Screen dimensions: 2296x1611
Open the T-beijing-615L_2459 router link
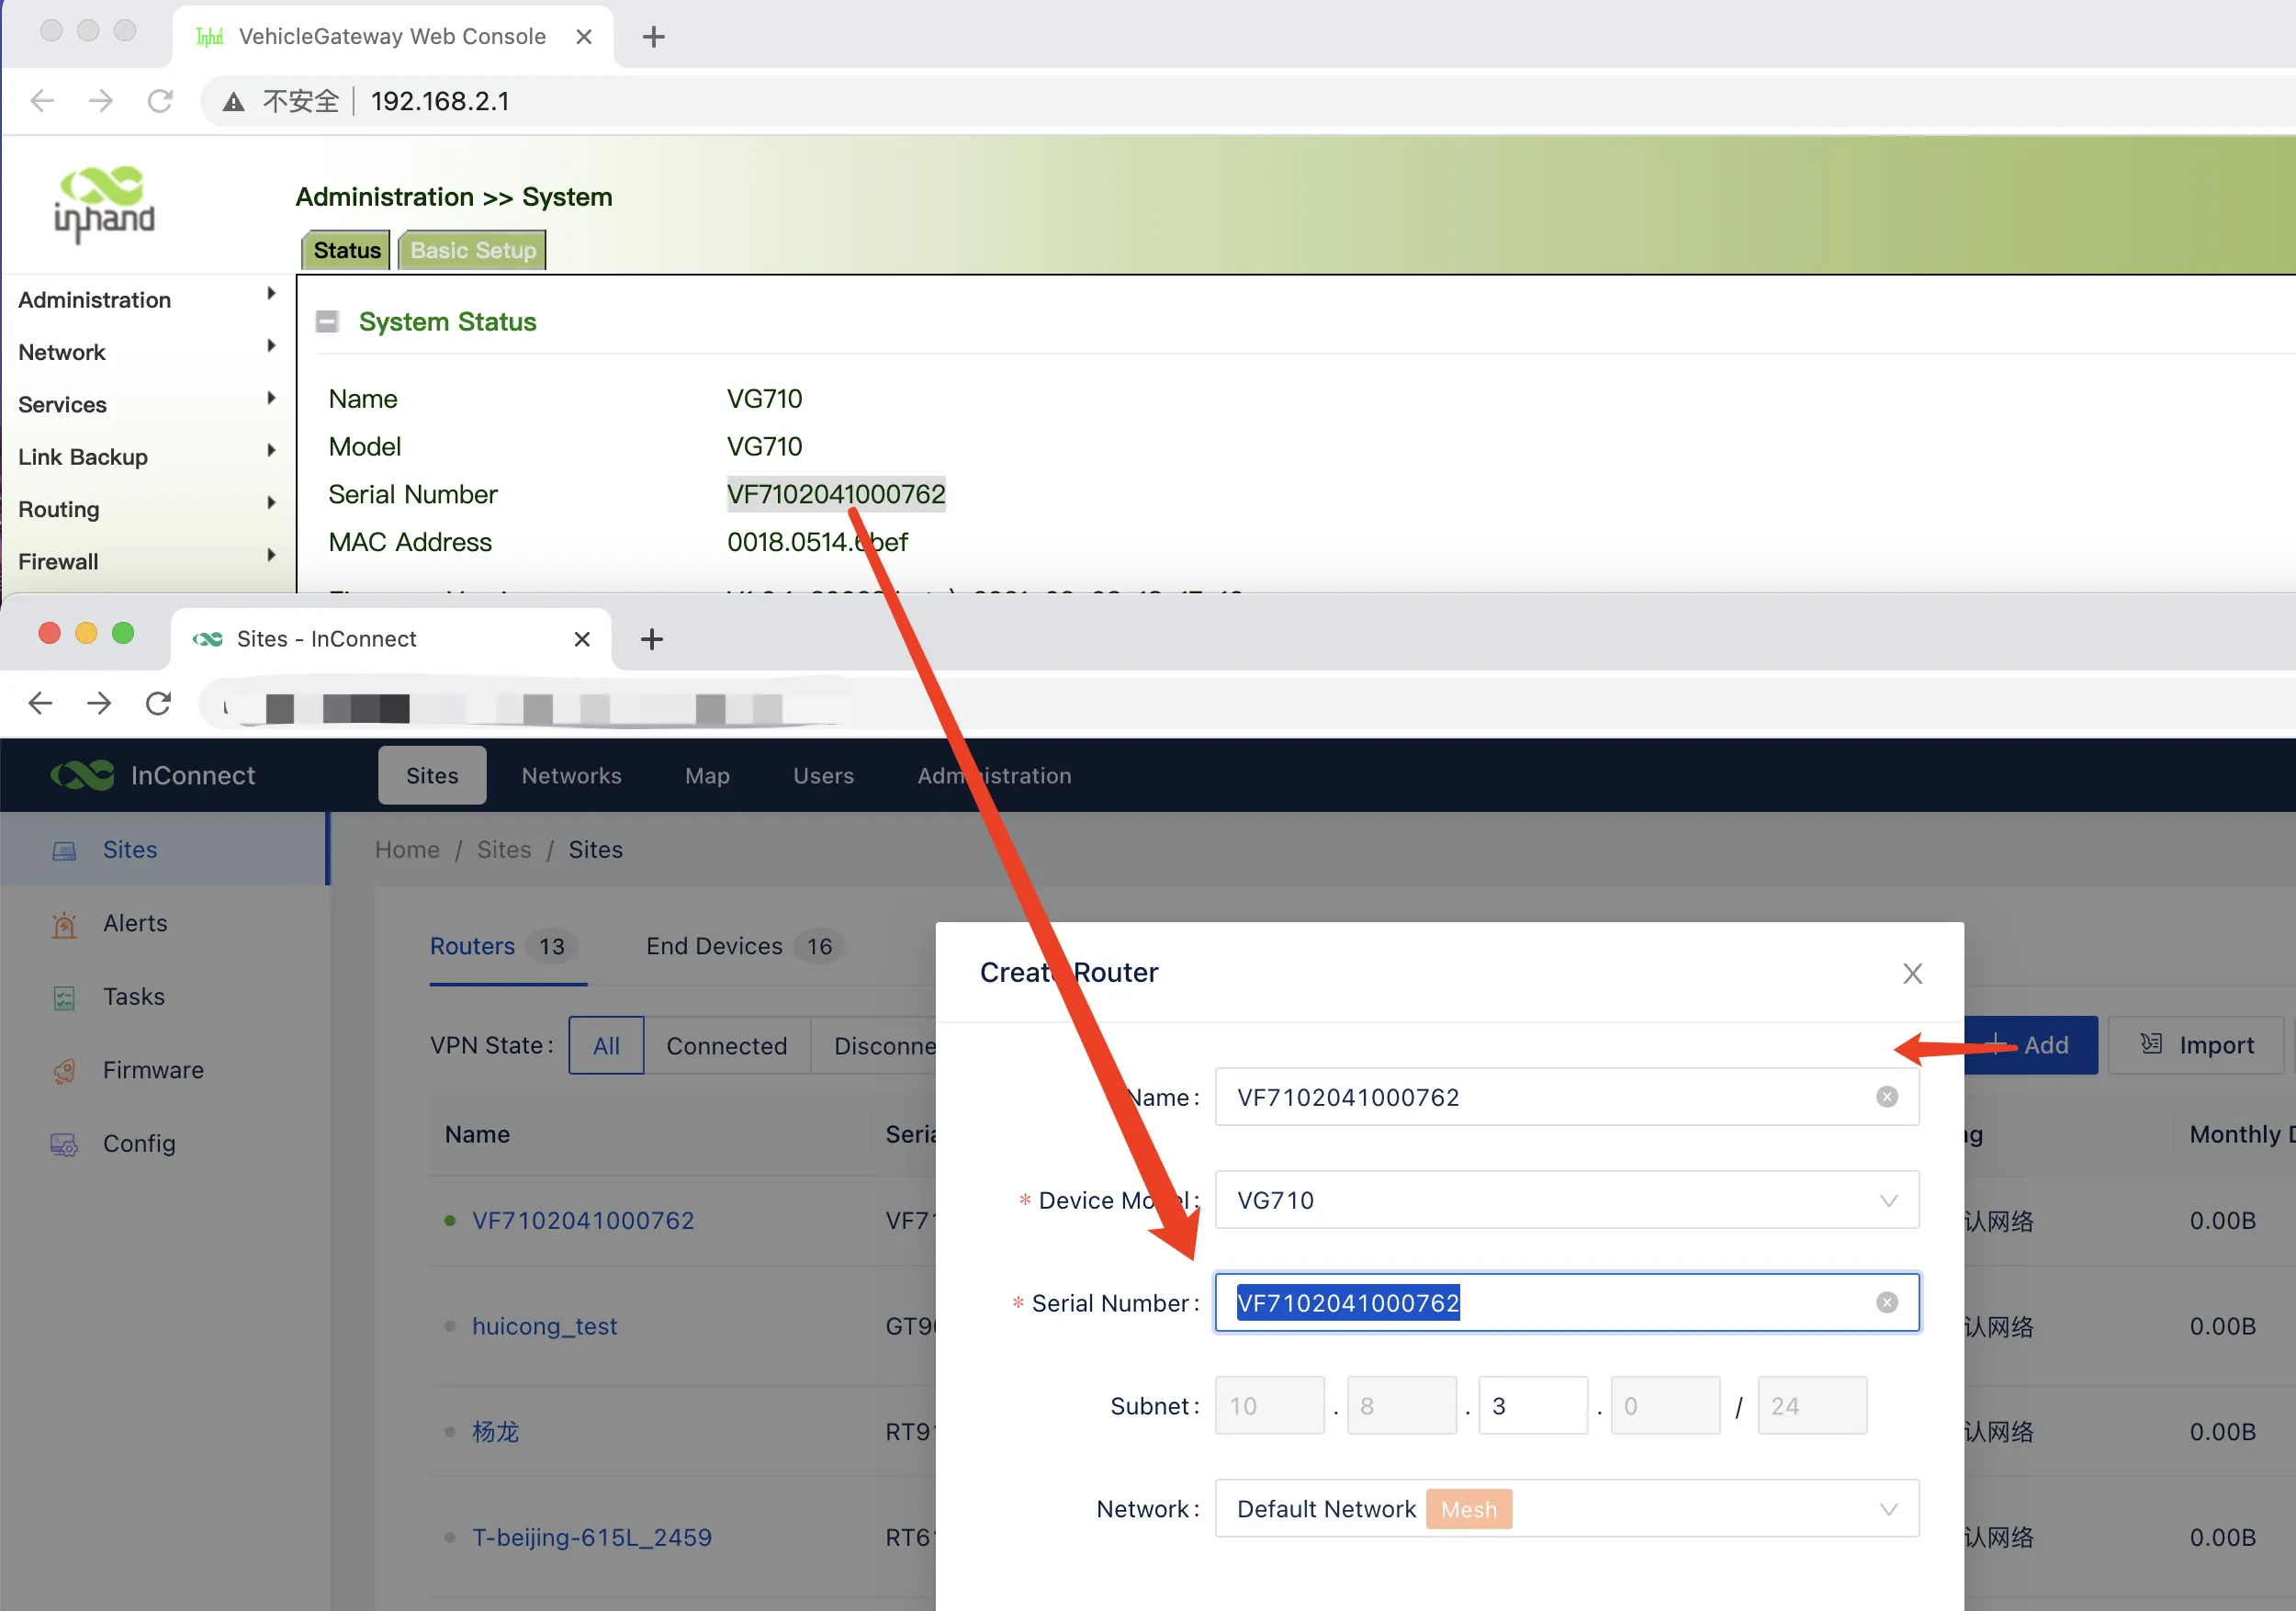592,1537
